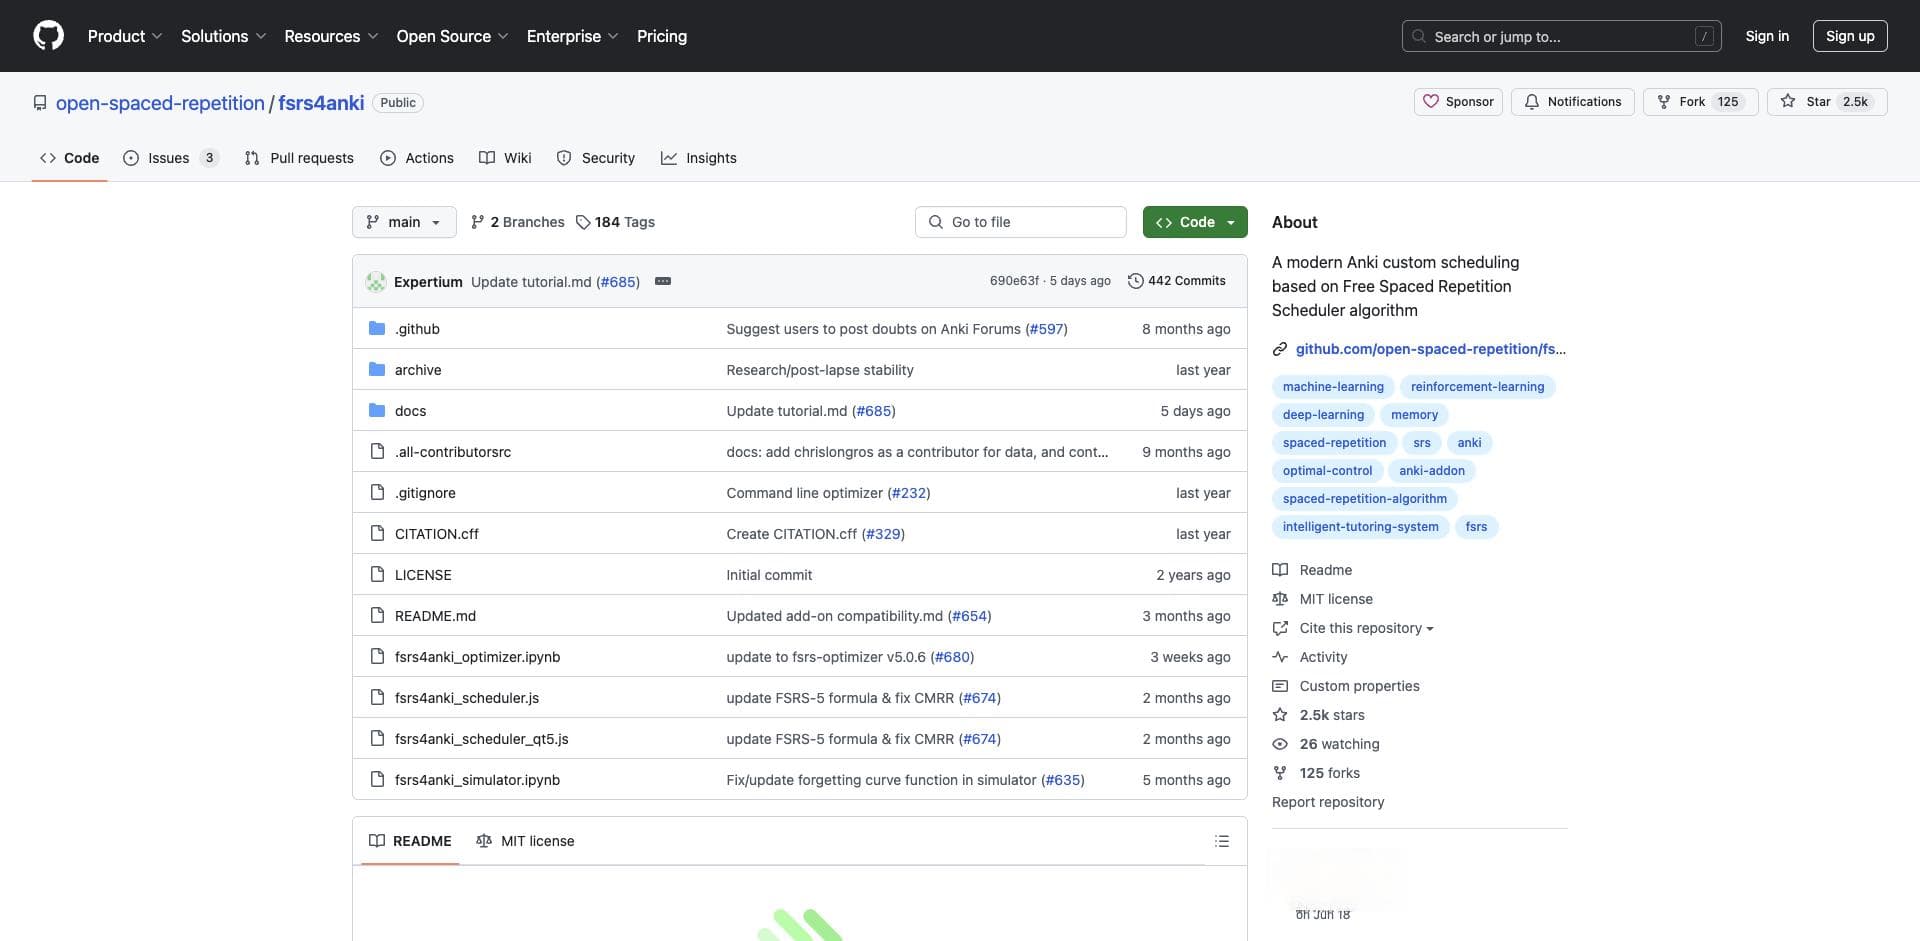Image resolution: width=1920 pixels, height=941 pixels.
Task: Open the README outline list icon
Action: coord(1222,841)
